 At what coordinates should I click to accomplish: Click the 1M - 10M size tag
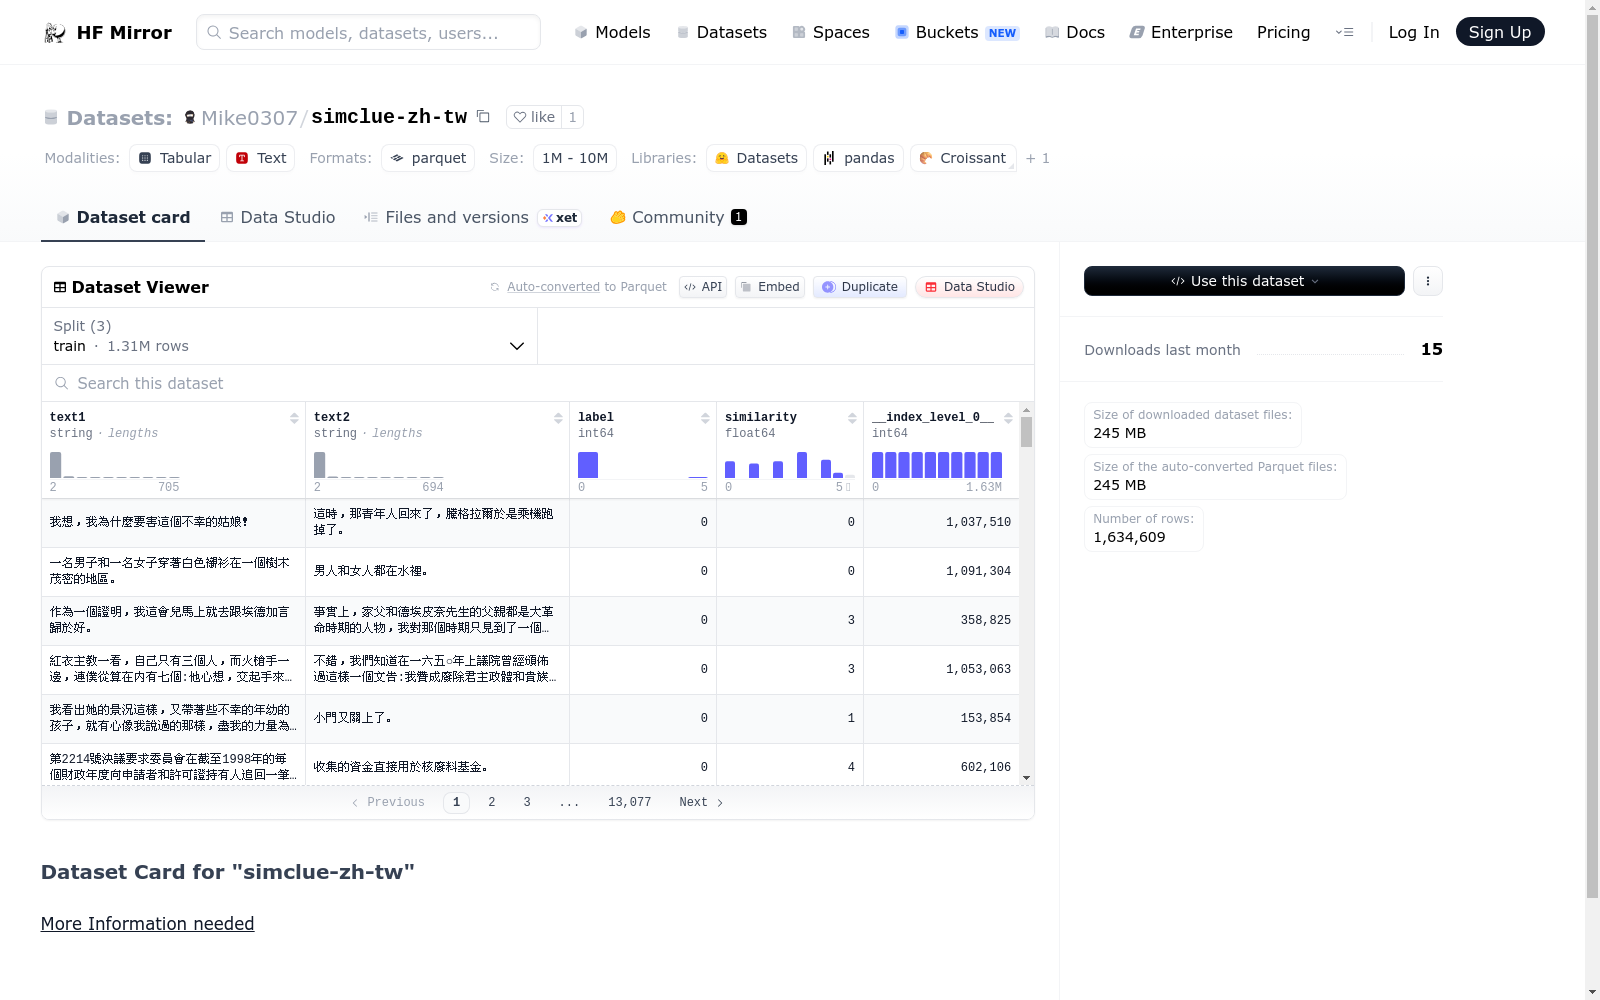(575, 158)
